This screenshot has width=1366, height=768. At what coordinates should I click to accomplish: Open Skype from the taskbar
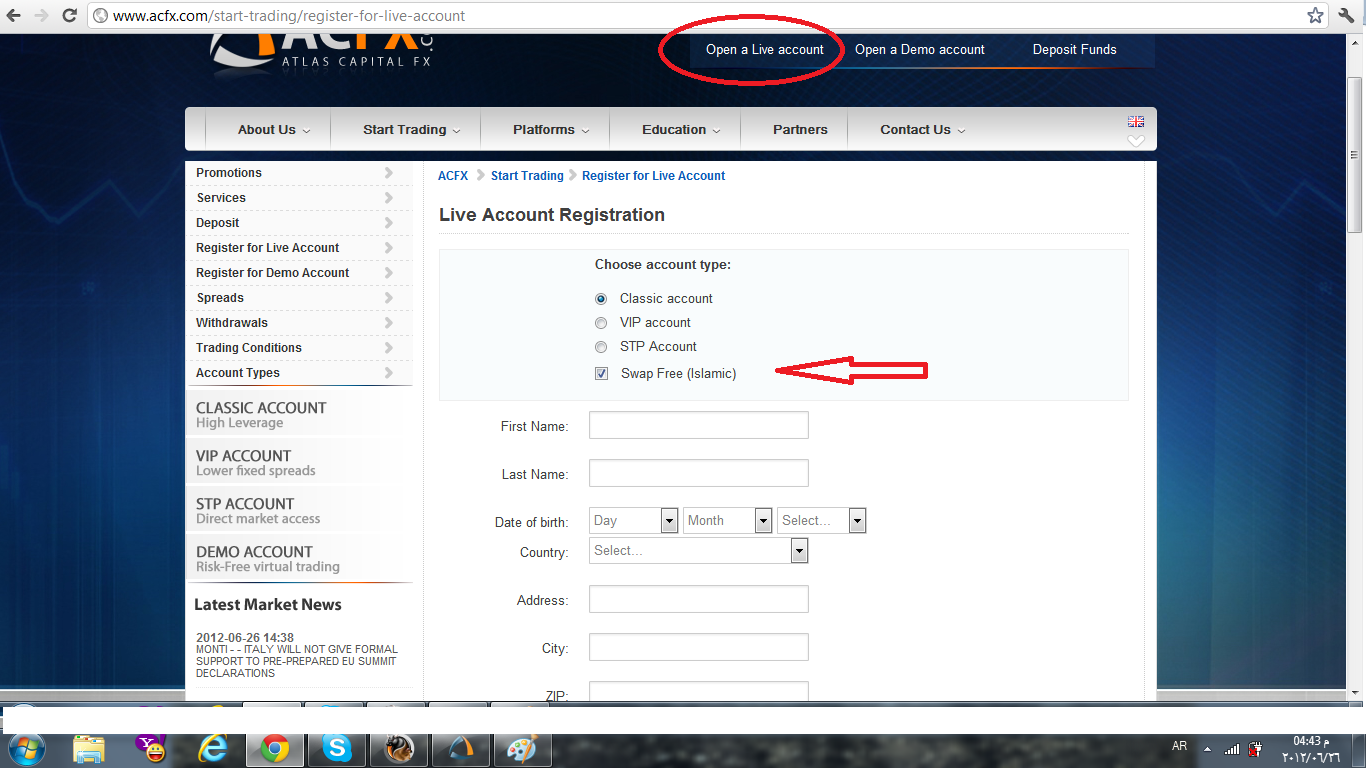tap(337, 748)
